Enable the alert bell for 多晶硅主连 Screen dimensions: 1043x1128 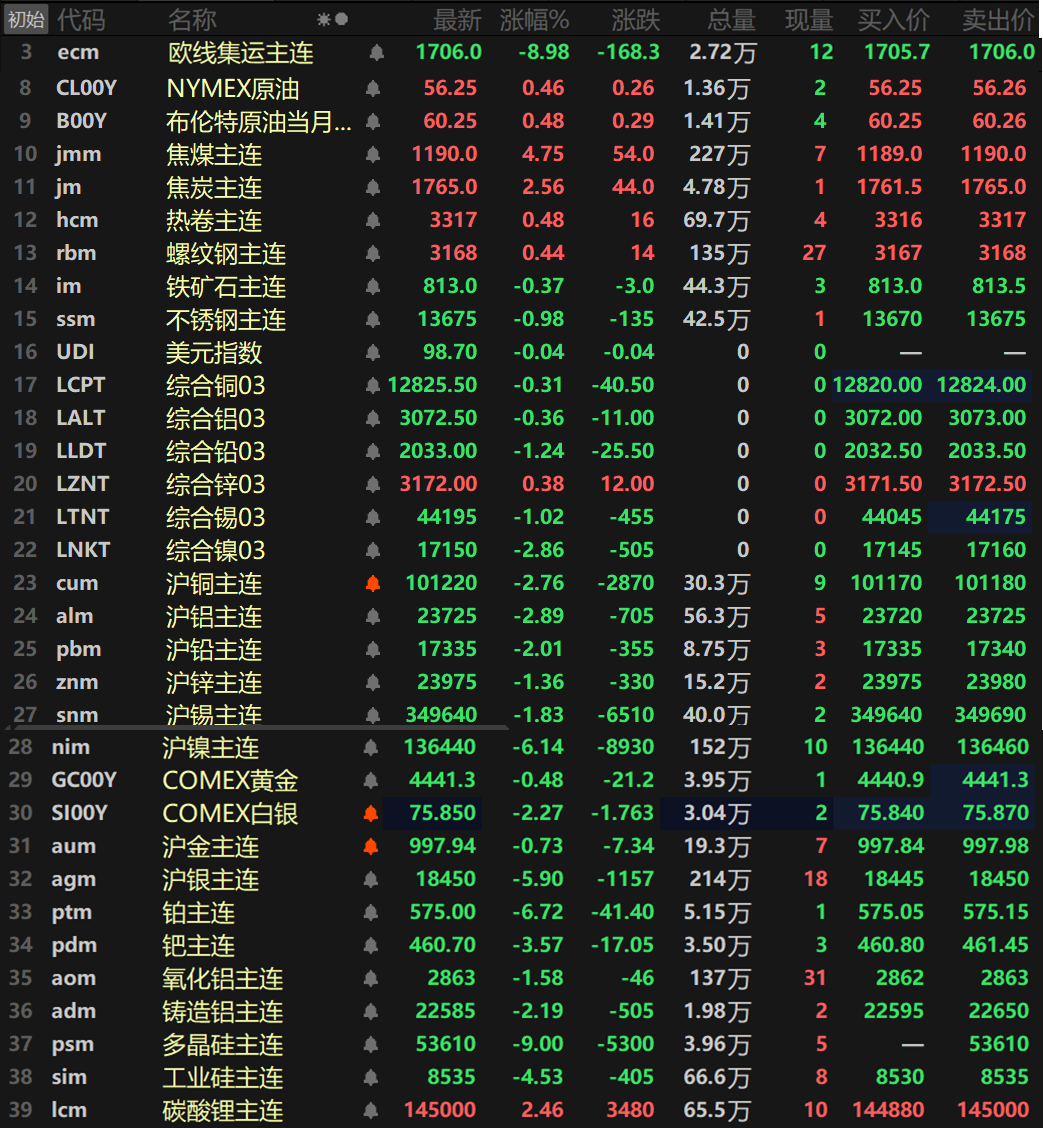371,1044
